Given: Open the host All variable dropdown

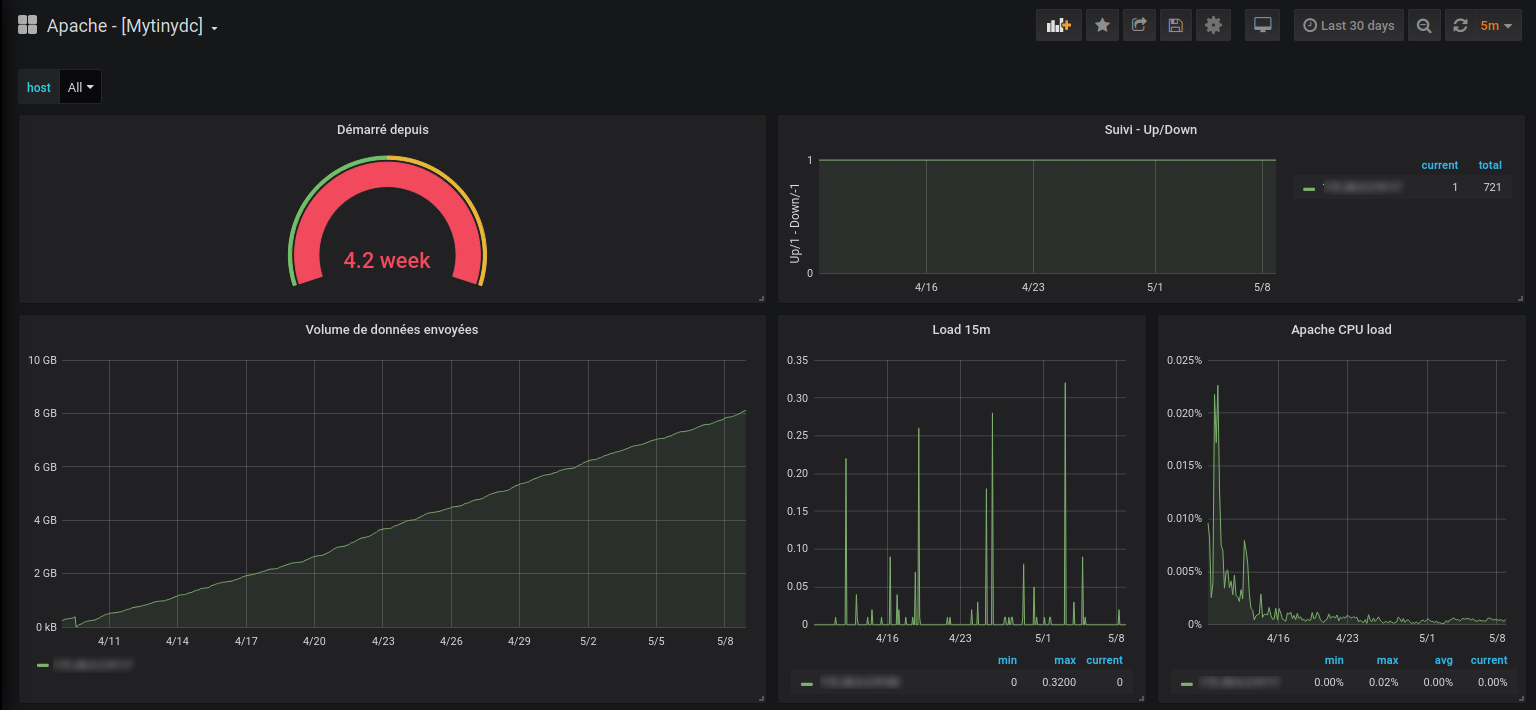Looking at the screenshot, I should click(x=81, y=87).
